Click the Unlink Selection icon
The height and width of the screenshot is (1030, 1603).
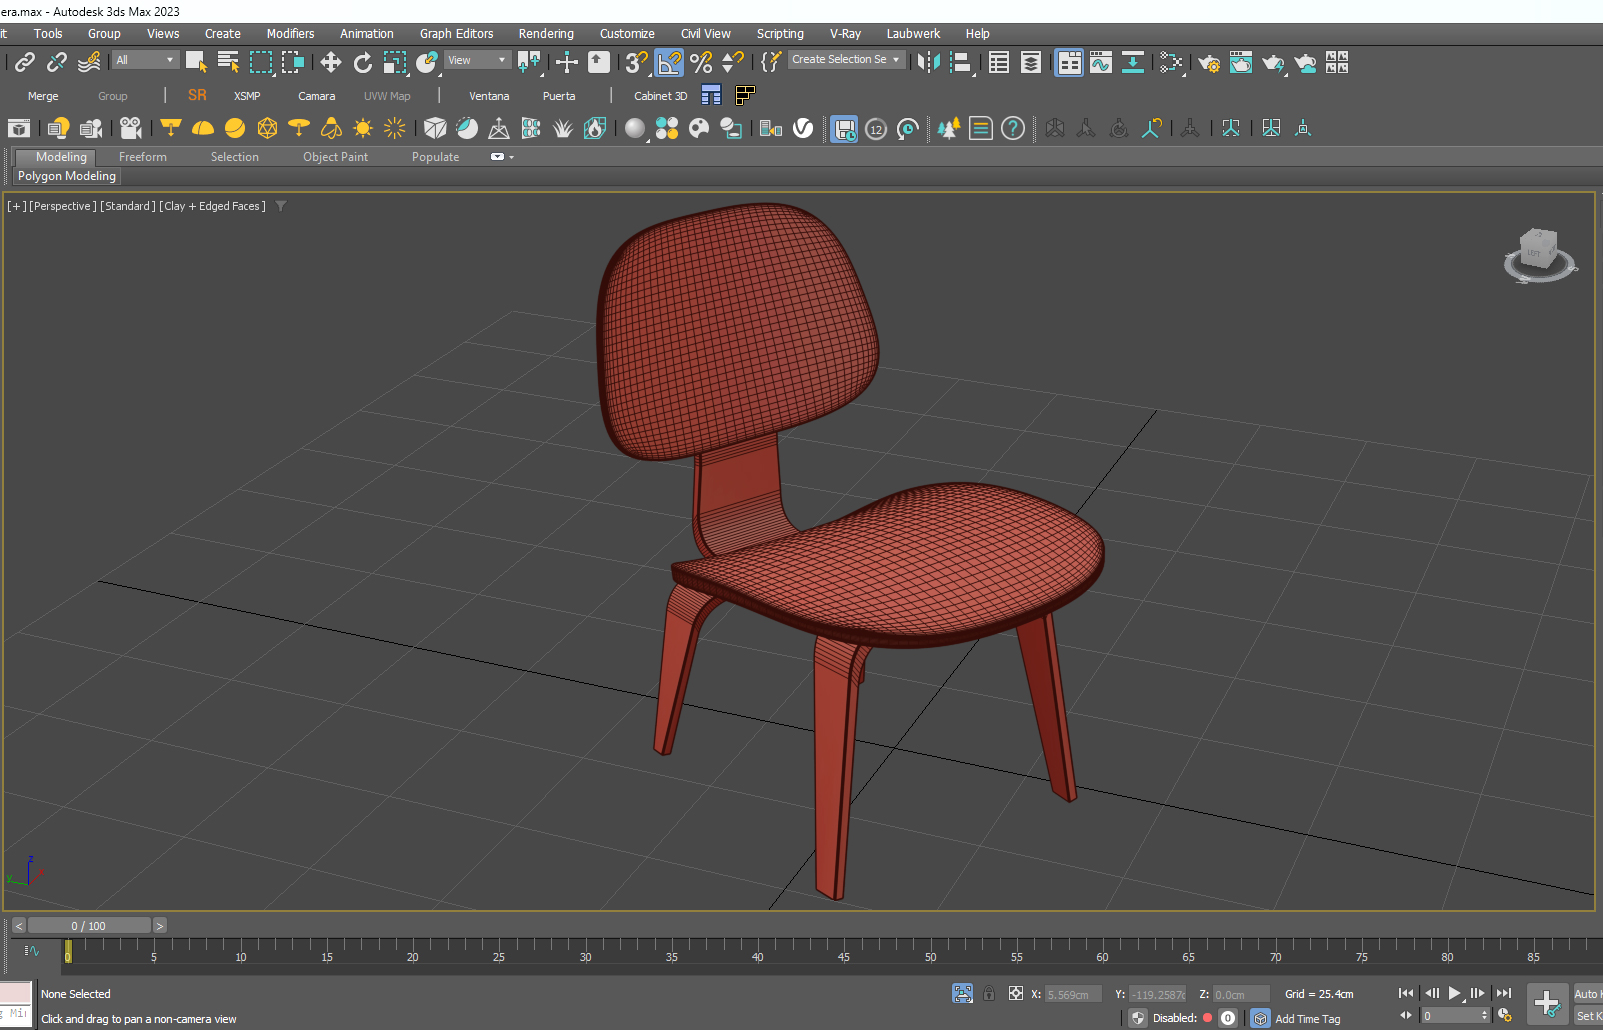57,62
